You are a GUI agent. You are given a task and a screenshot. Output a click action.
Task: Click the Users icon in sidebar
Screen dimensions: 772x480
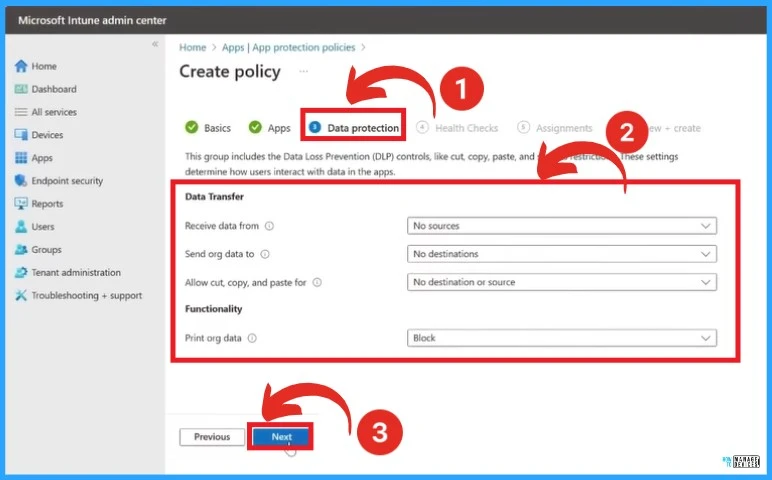(x=21, y=226)
